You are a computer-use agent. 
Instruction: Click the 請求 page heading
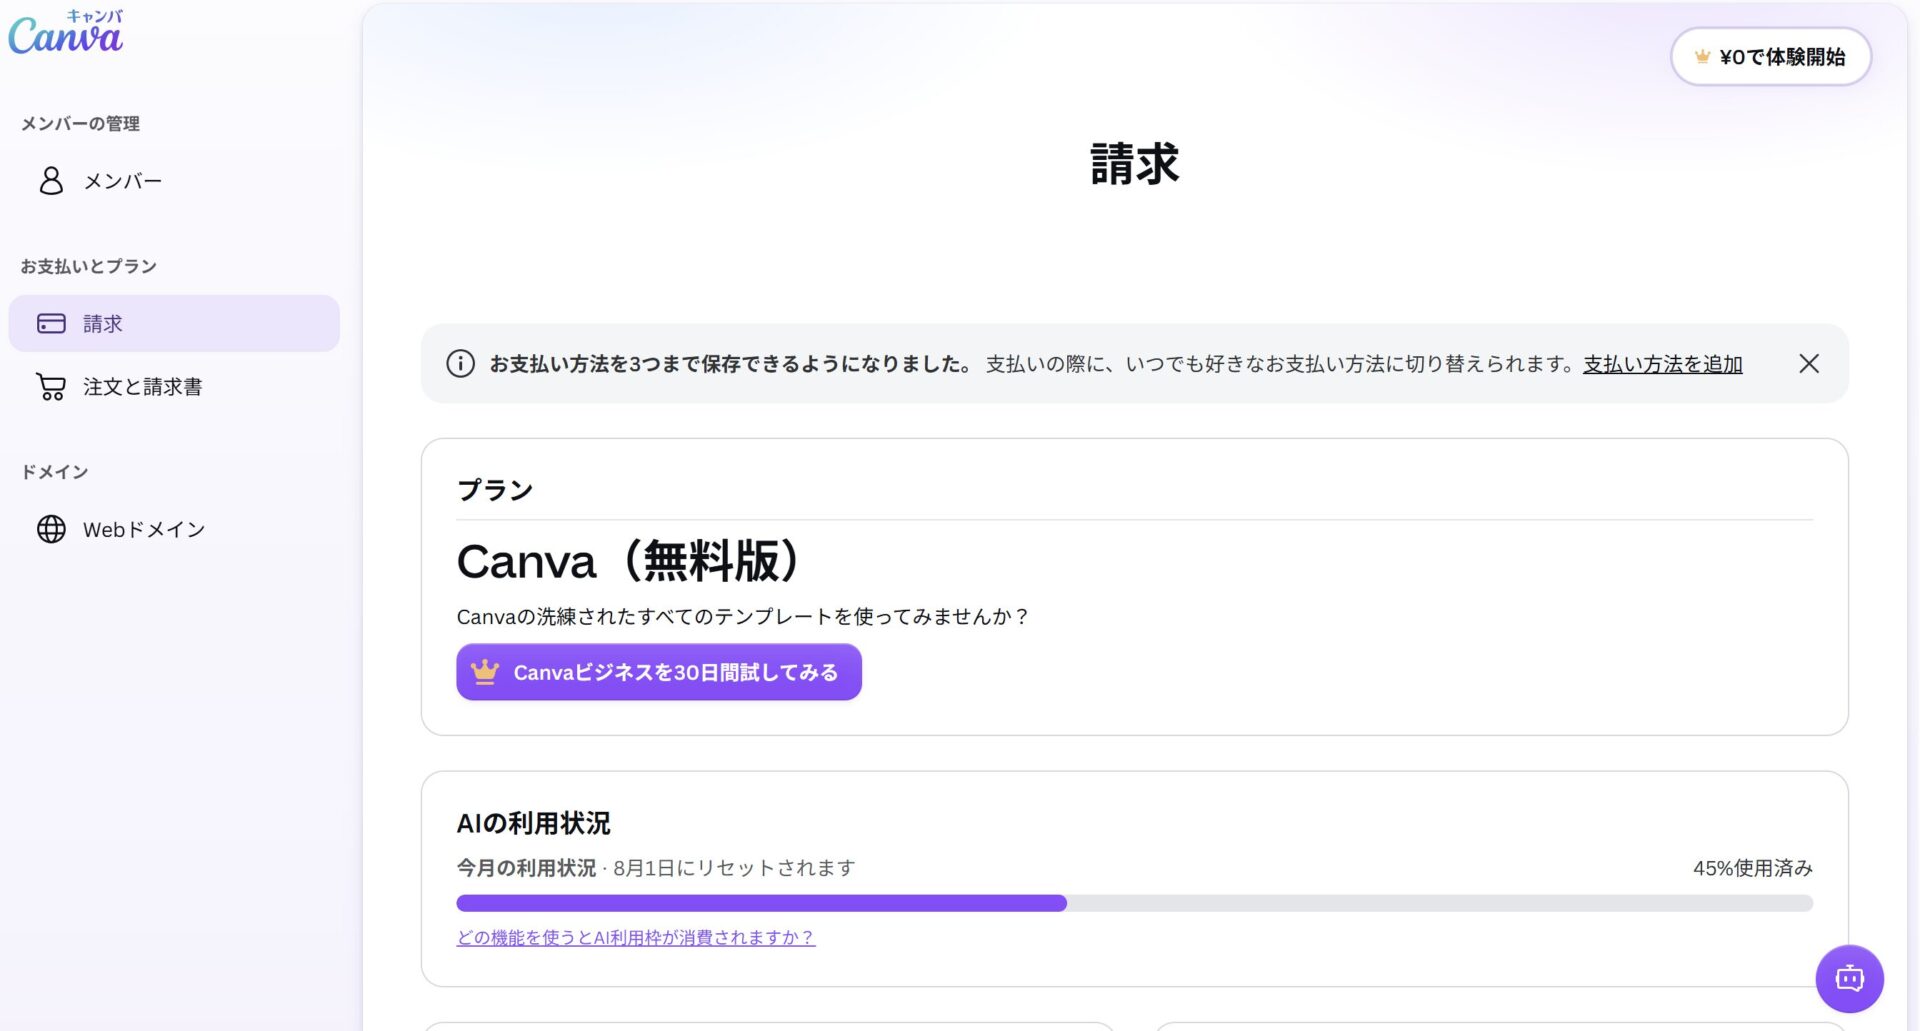1135,163
